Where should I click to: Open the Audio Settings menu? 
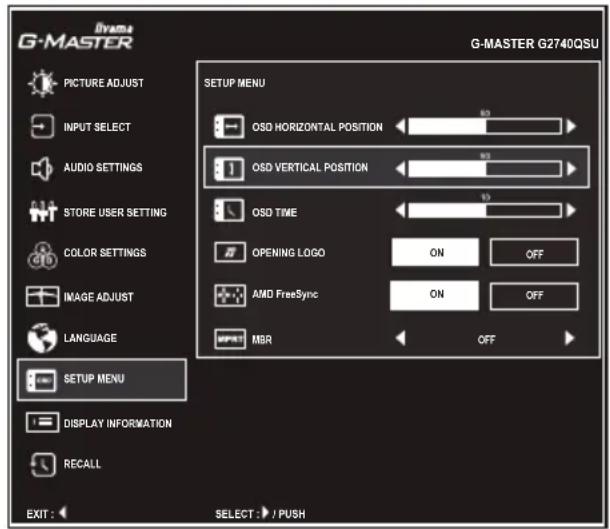point(103,168)
